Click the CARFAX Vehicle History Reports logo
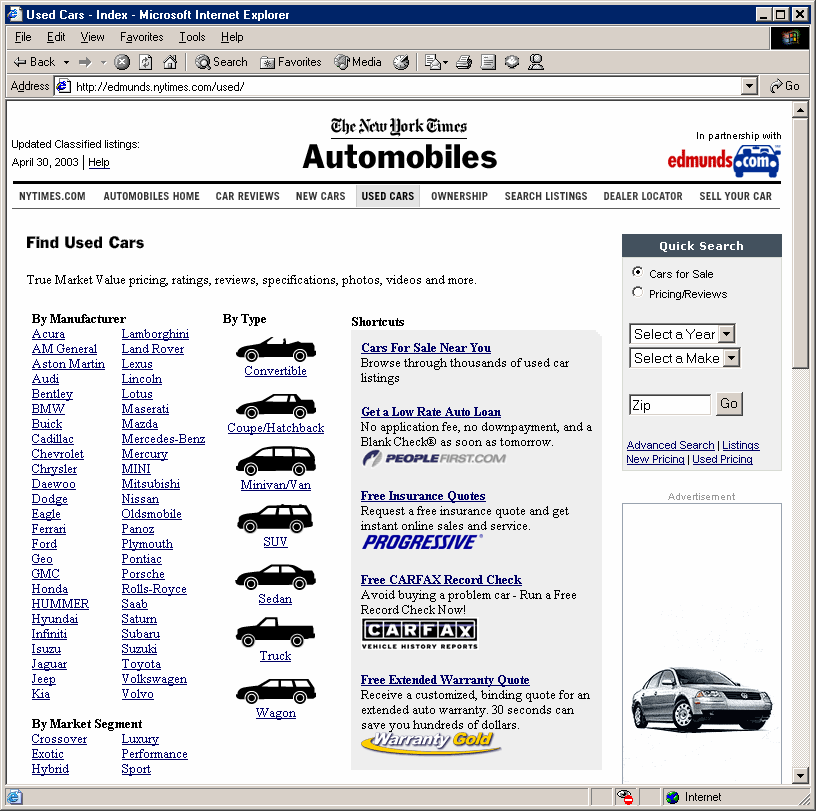 (x=419, y=634)
